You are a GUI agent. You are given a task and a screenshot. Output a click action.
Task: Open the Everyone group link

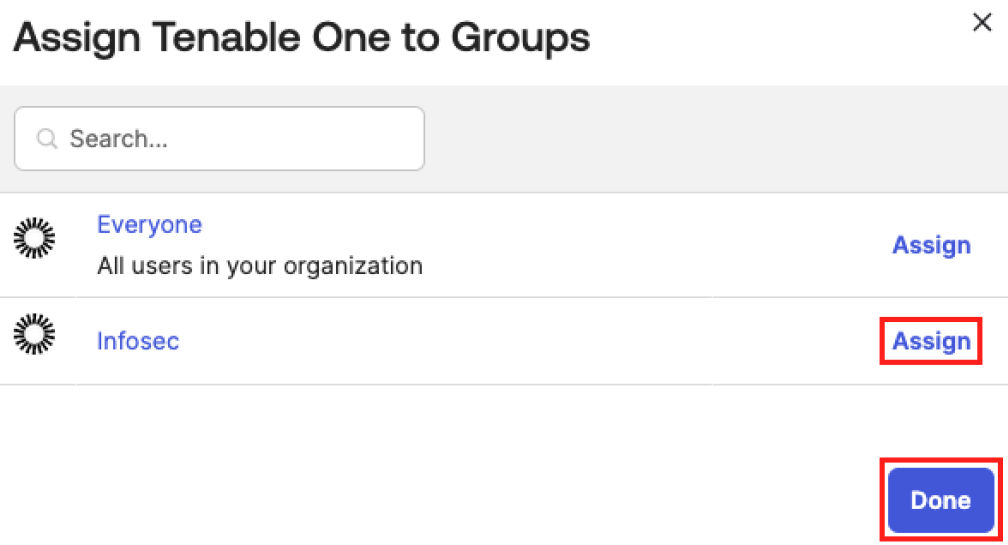tap(149, 225)
